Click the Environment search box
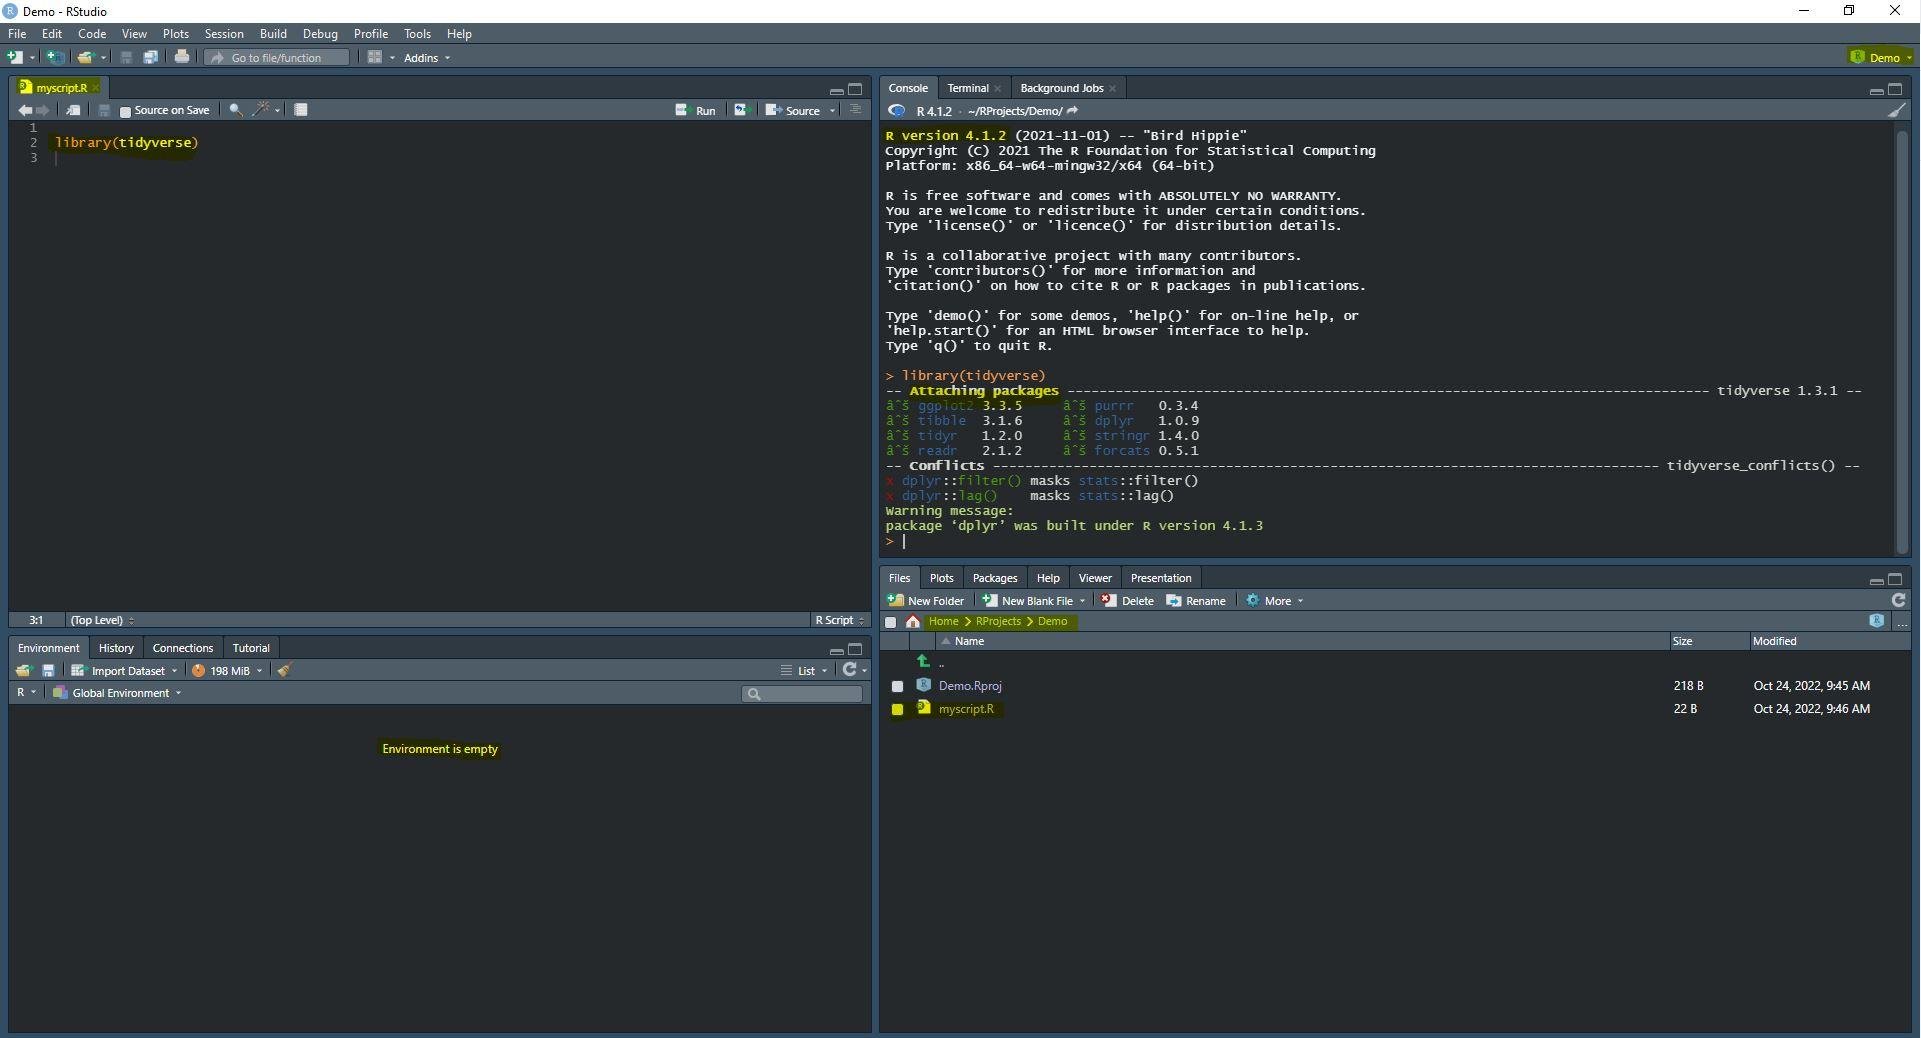The width and height of the screenshot is (1921, 1038). 802,694
